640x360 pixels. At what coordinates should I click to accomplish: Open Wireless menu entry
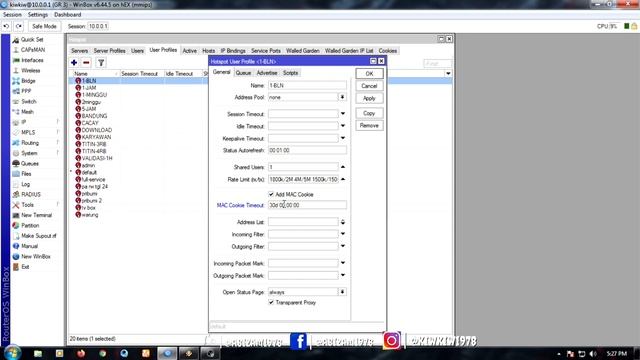(x=31, y=70)
